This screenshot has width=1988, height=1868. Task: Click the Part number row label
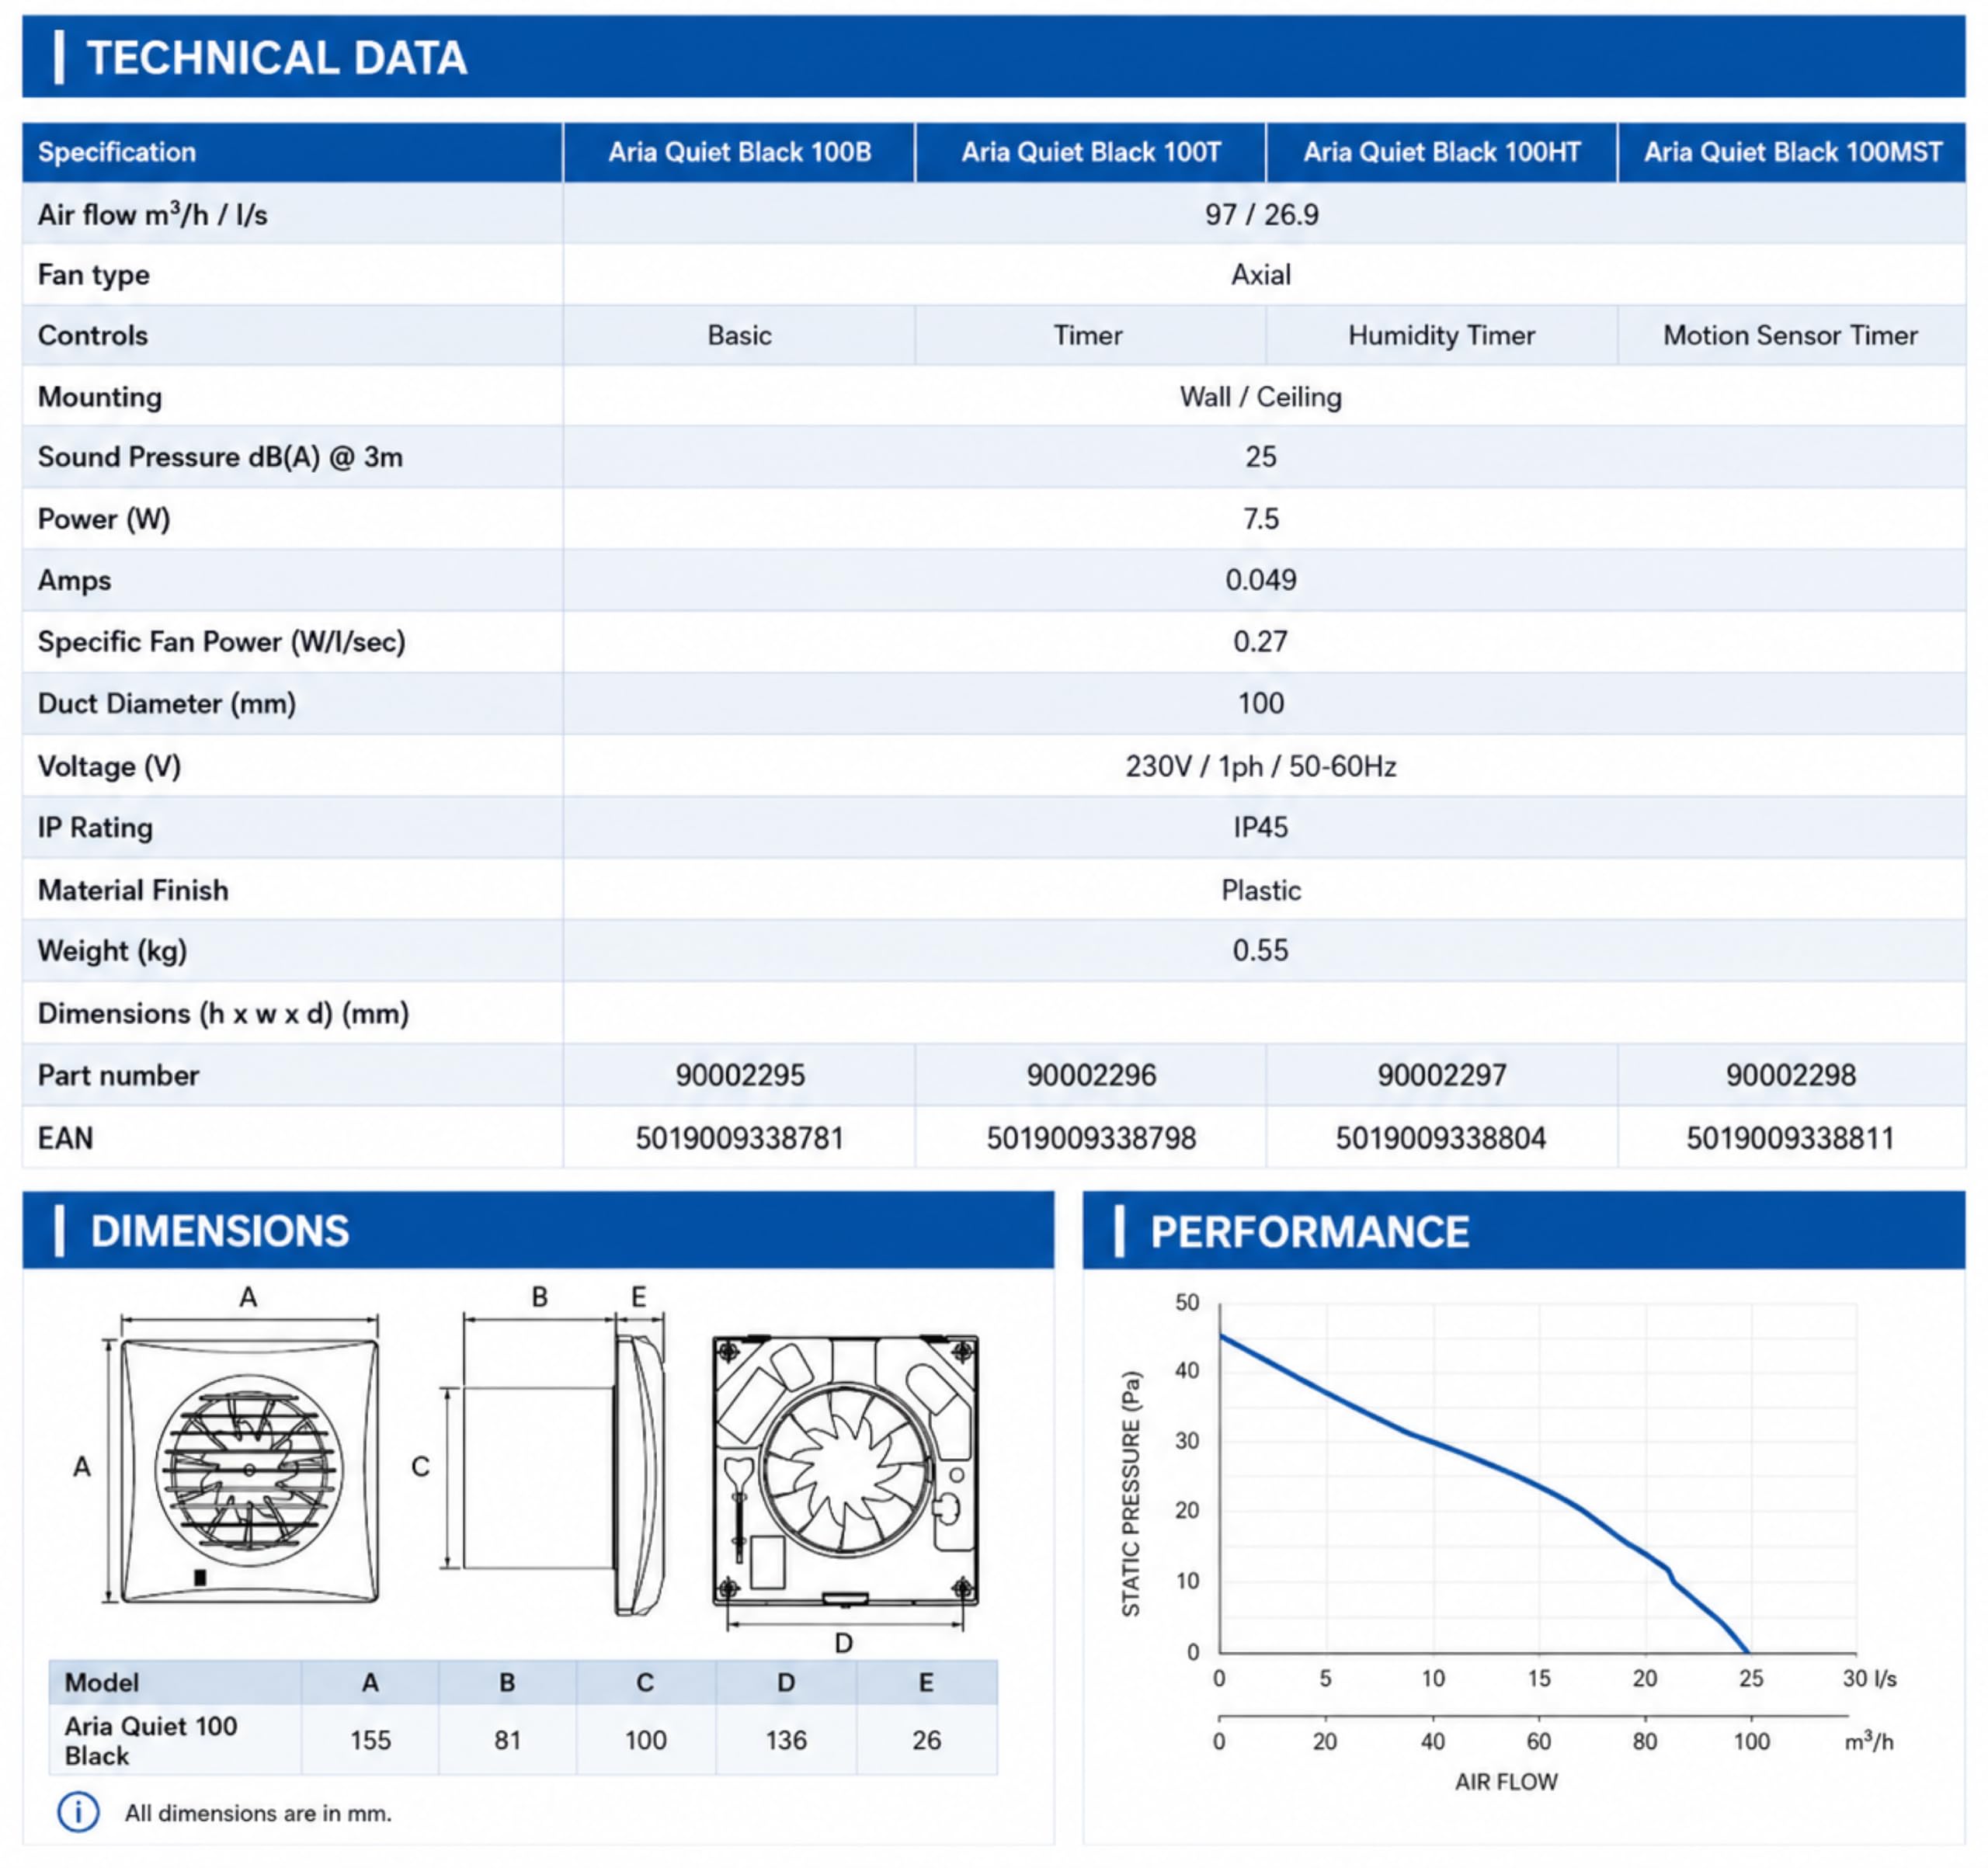click(119, 1076)
